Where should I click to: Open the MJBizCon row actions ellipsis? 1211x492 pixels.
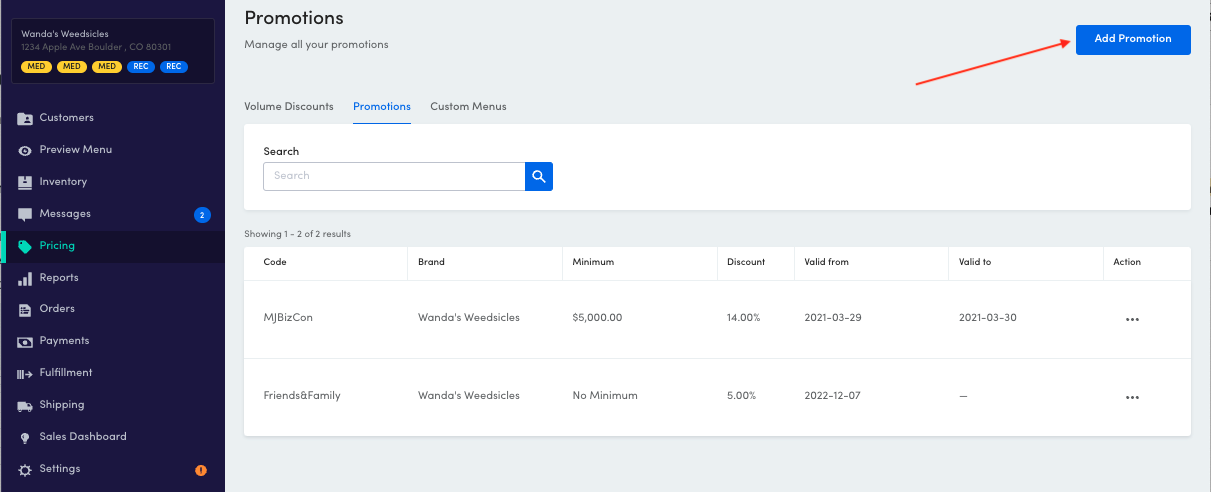tap(1132, 319)
